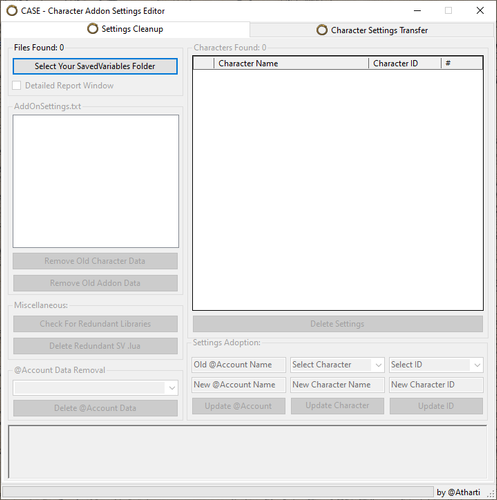The image size is (497, 500).
Task: Click the 'Characters Found: 0' label
Action: [230, 48]
